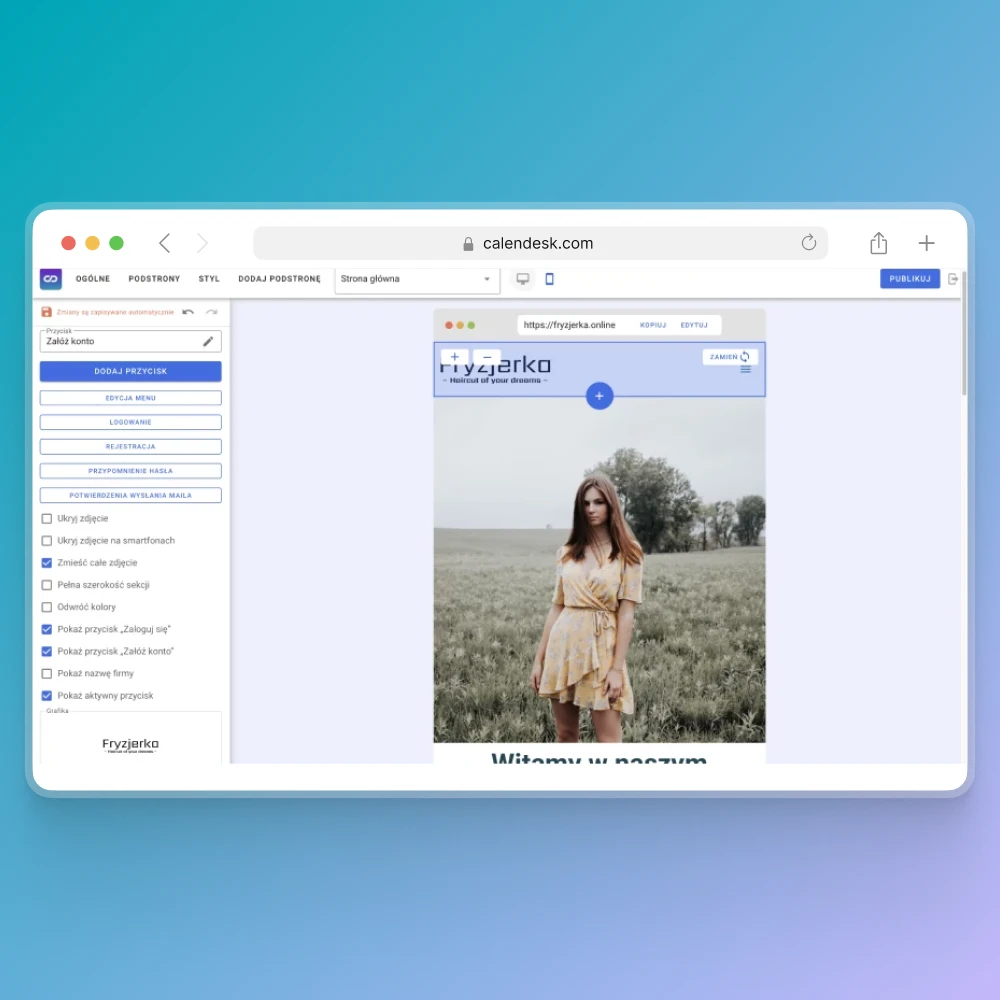Click the blue circular plus button
This screenshot has height=1000, width=1000.
click(x=599, y=396)
